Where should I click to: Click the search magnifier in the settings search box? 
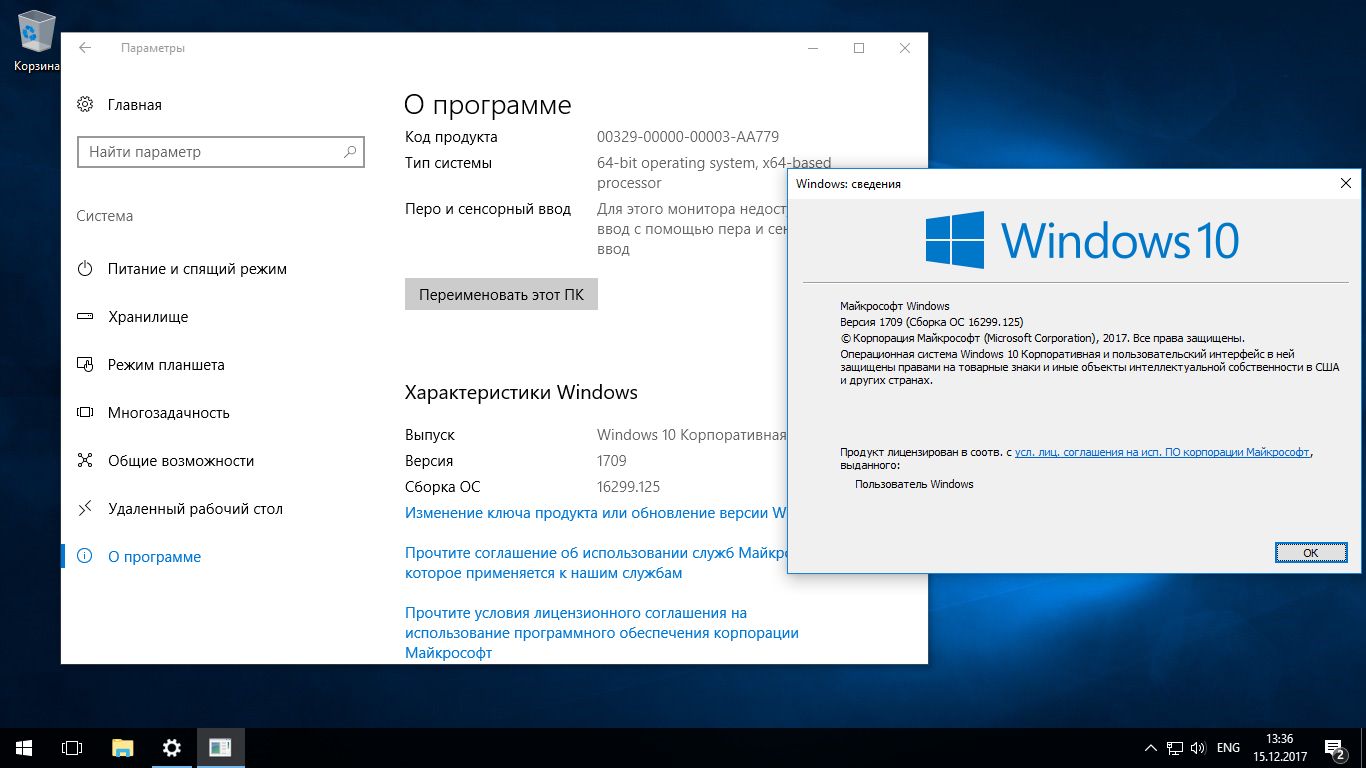pos(350,152)
